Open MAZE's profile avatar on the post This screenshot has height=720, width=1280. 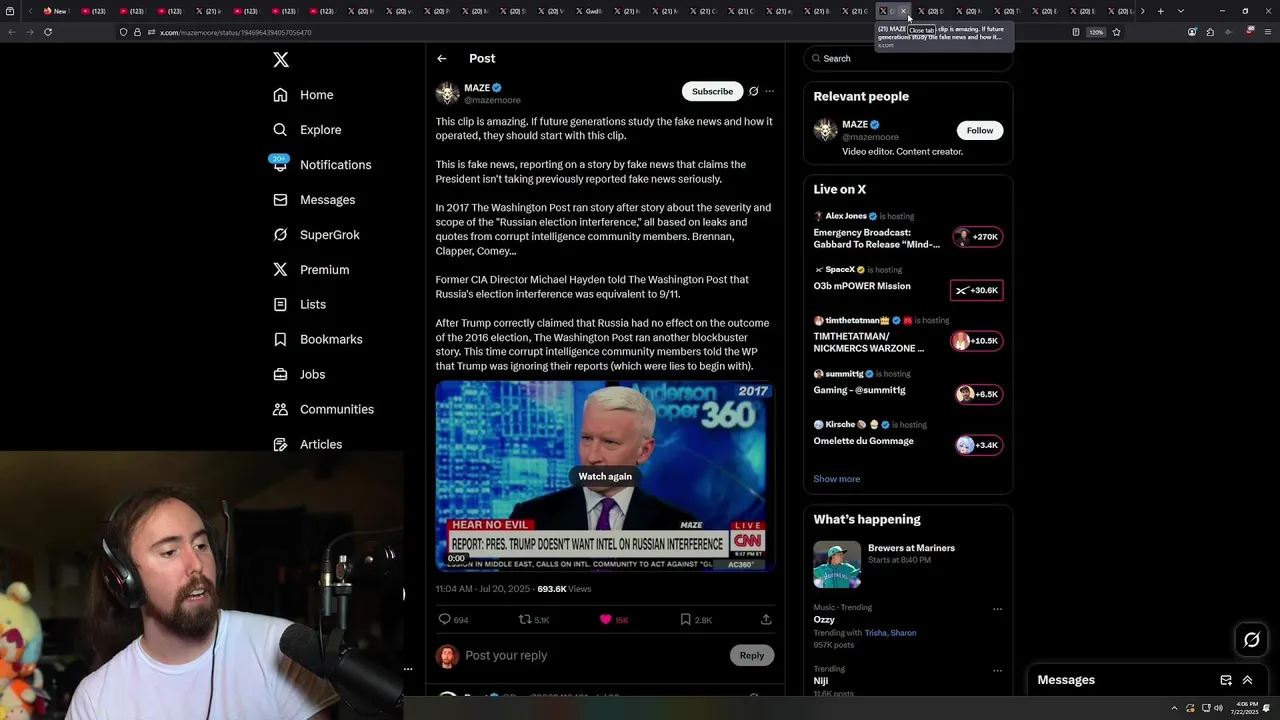[447, 94]
